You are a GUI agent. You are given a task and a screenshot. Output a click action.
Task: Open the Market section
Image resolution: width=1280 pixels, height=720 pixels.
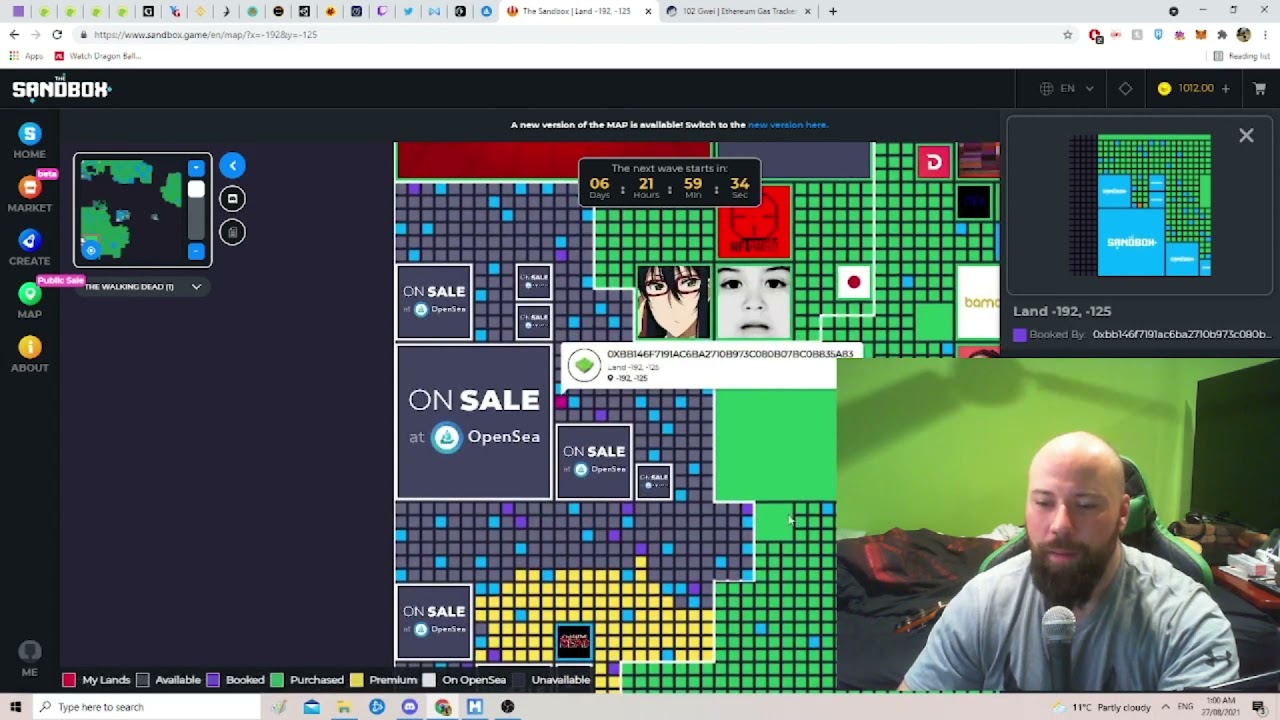point(29,194)
